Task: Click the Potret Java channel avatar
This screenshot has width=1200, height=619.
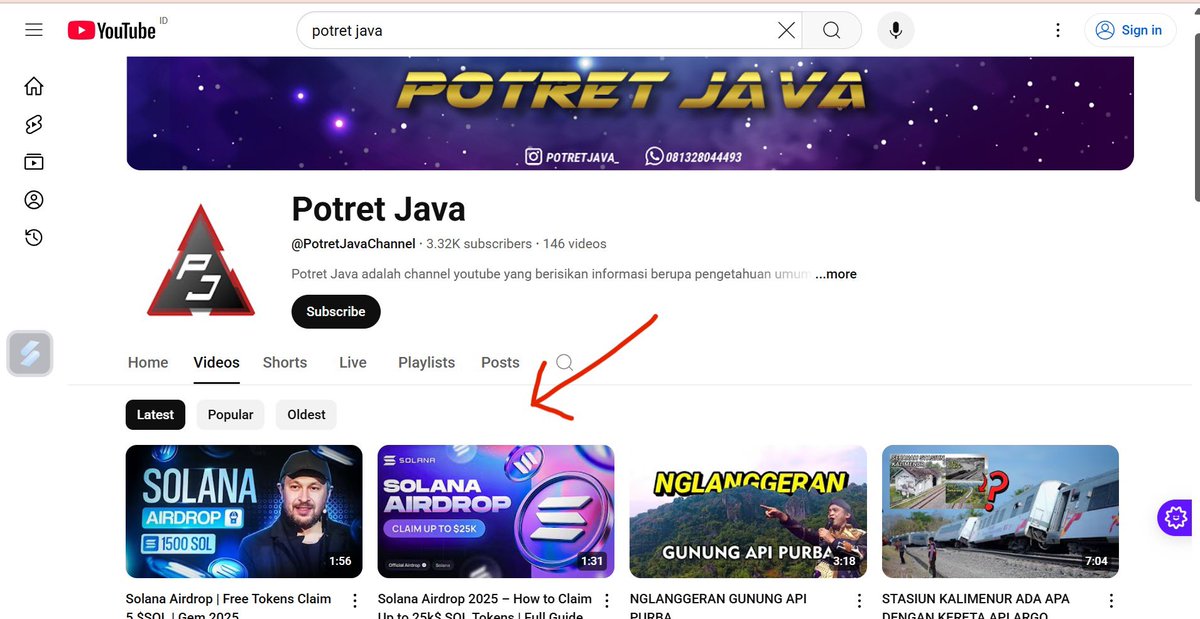Action: tap(201, 260)
